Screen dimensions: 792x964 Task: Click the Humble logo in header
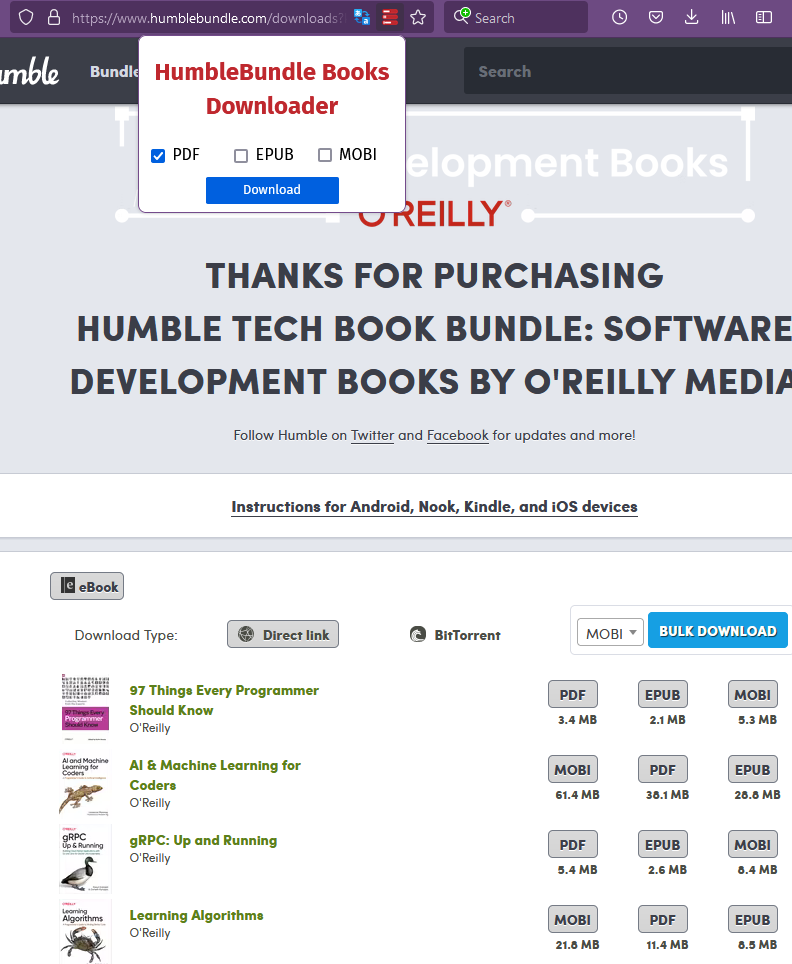pyautogui.click(x=30, y=71)
